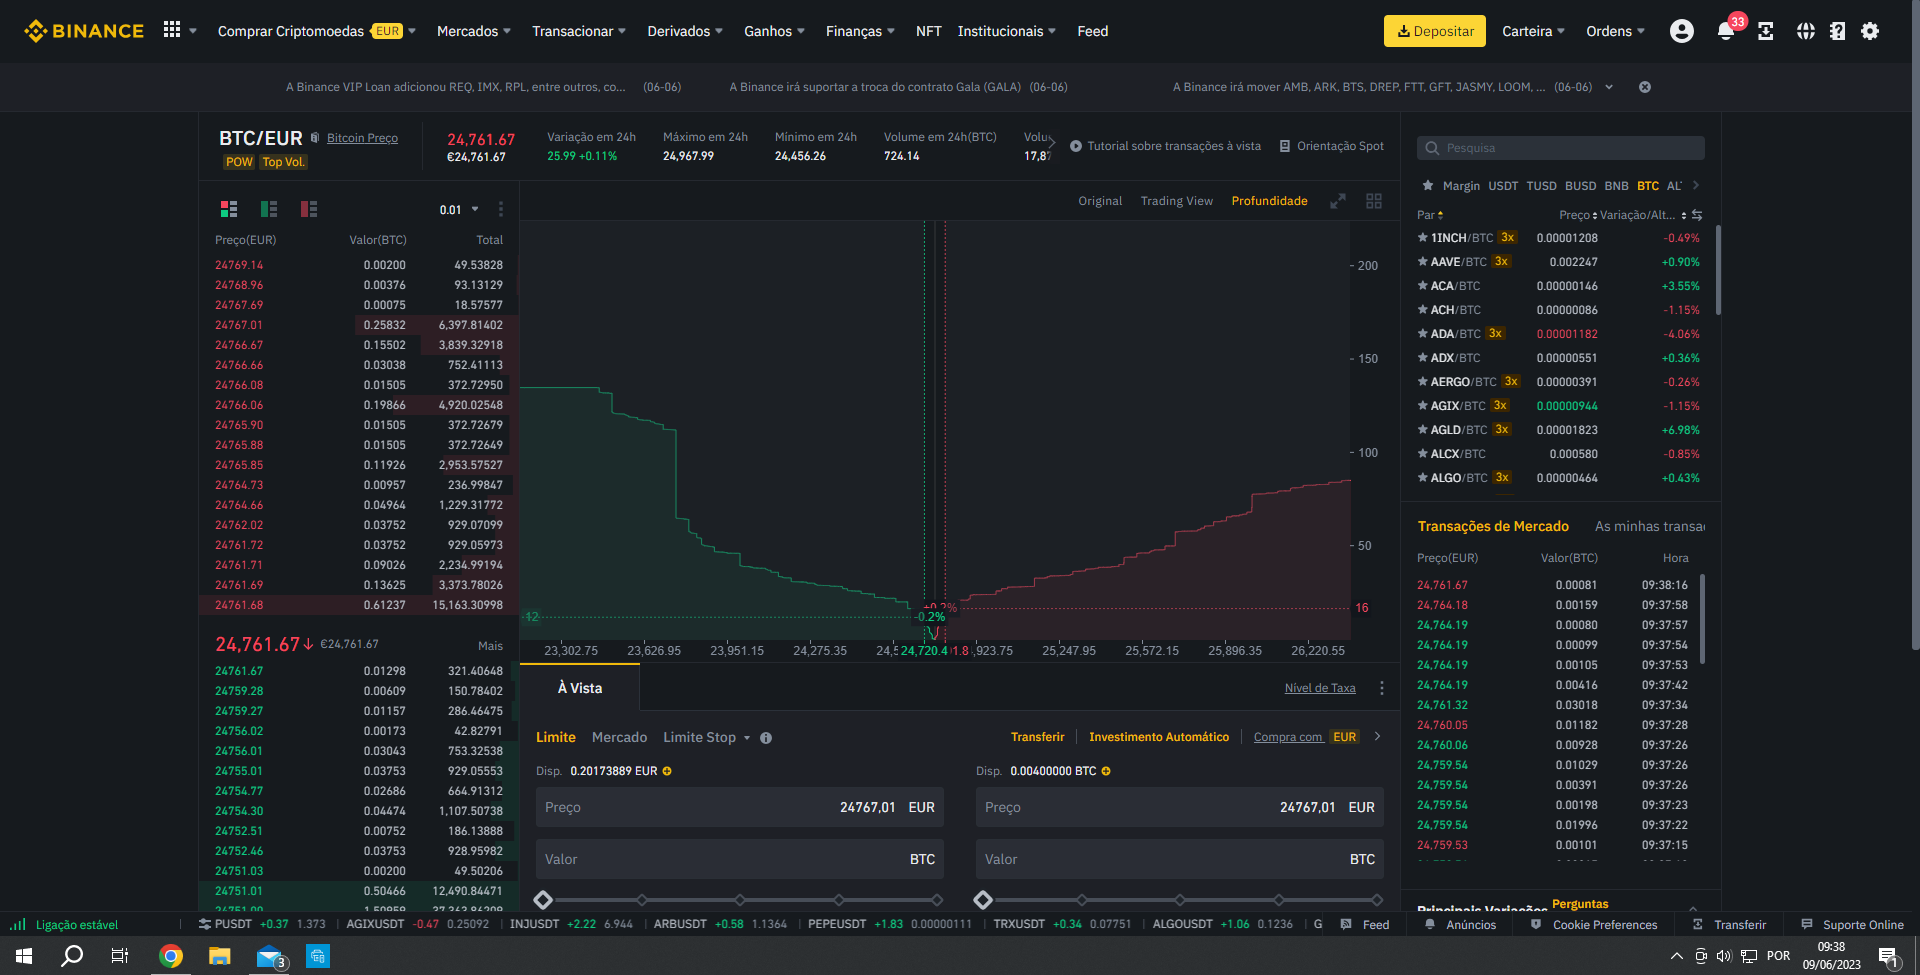
Task: Focus the sell Valor BTC input field
Action: coord(1180,859)
